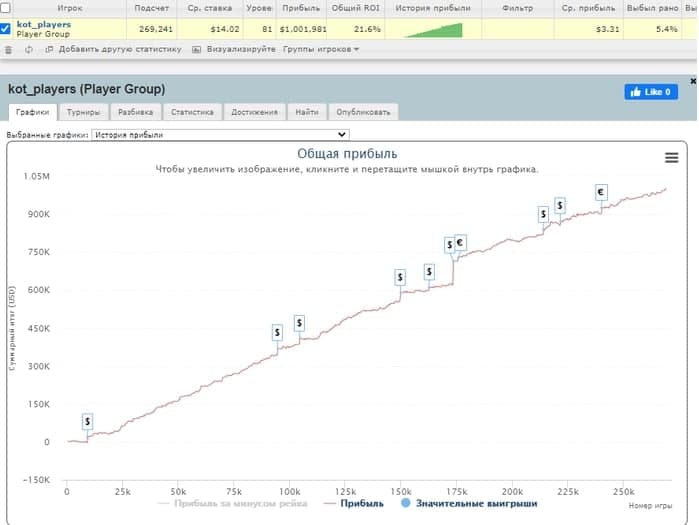Uncheck the kot_players row checkbox
This screenshot has width=699, height=525.
point(5,29)
